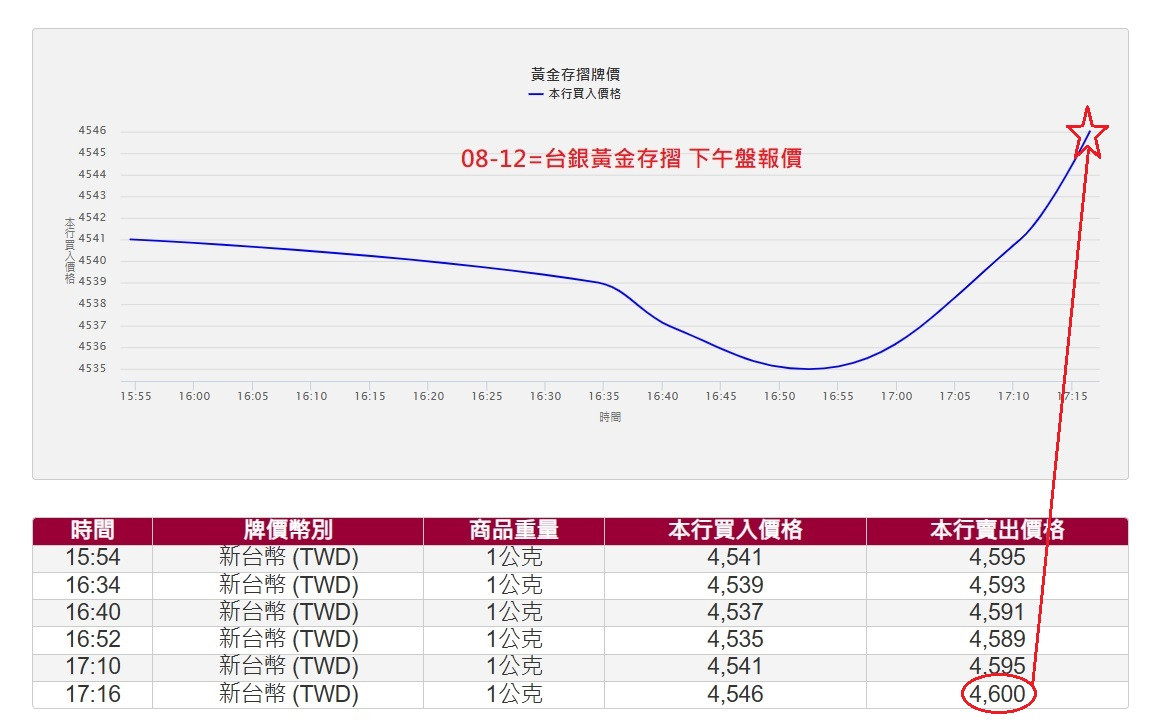Click sell price 4,591
The width and height of the screenshot is (1149, 722).
[997, 612]
